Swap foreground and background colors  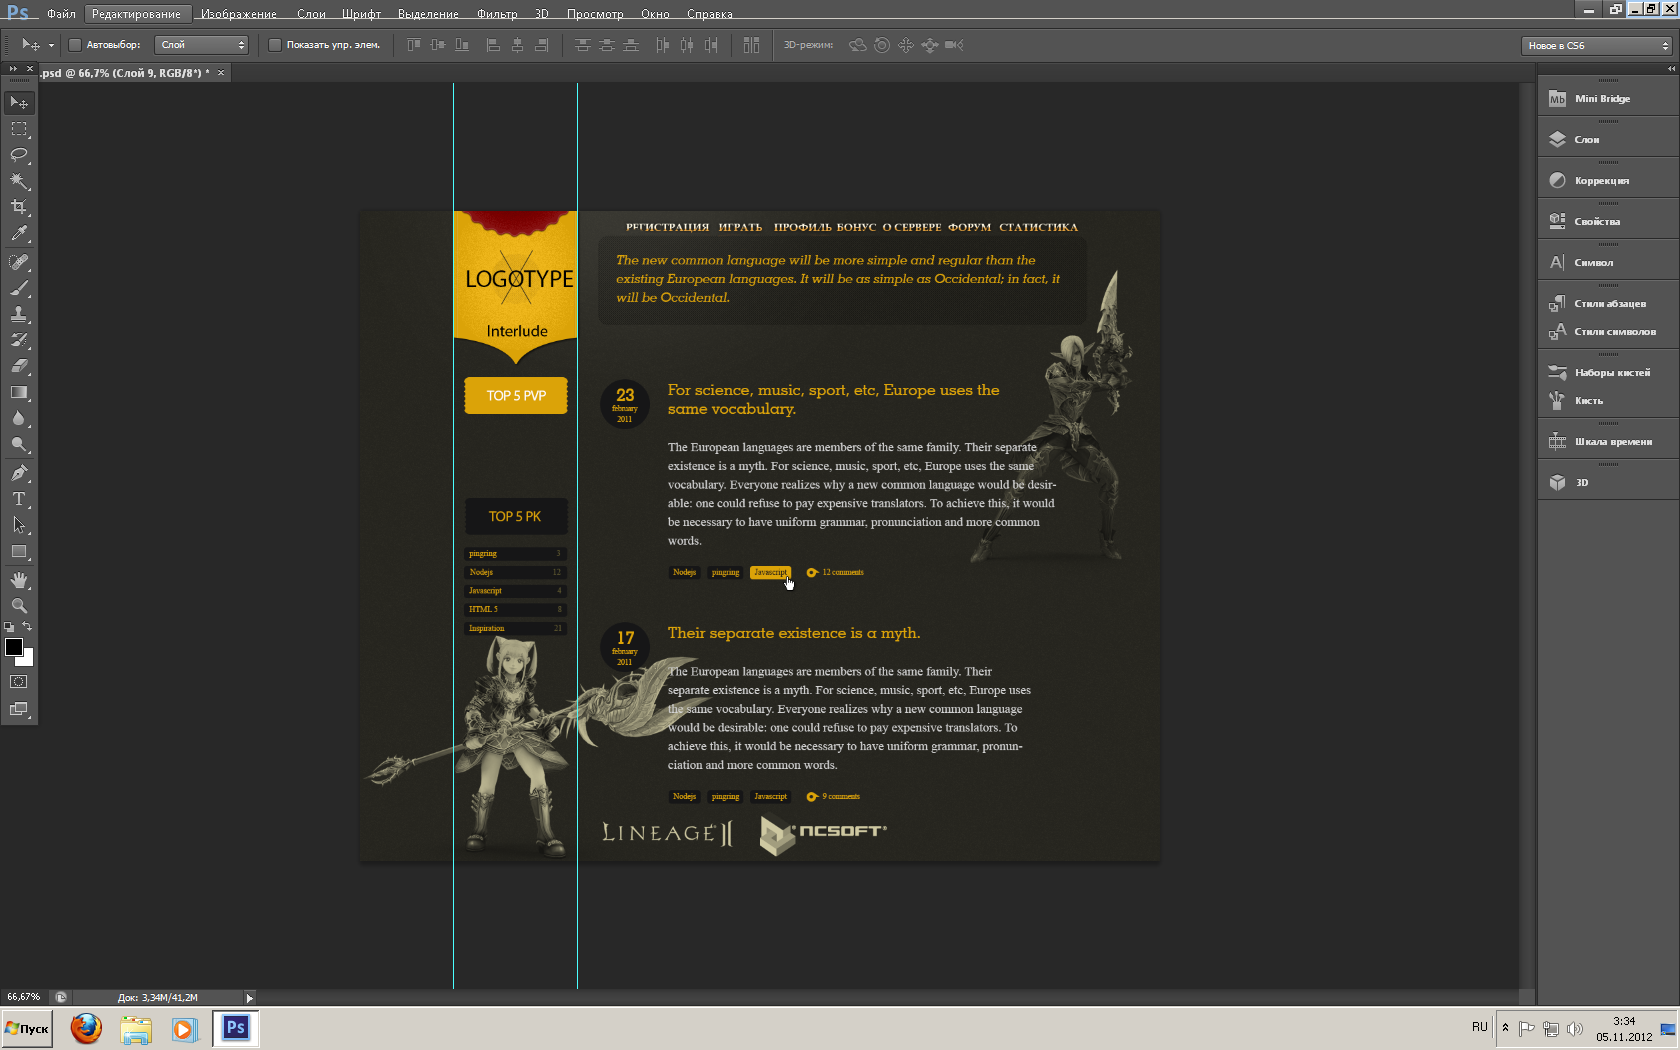pyautogui.click(x=27, y=627)
